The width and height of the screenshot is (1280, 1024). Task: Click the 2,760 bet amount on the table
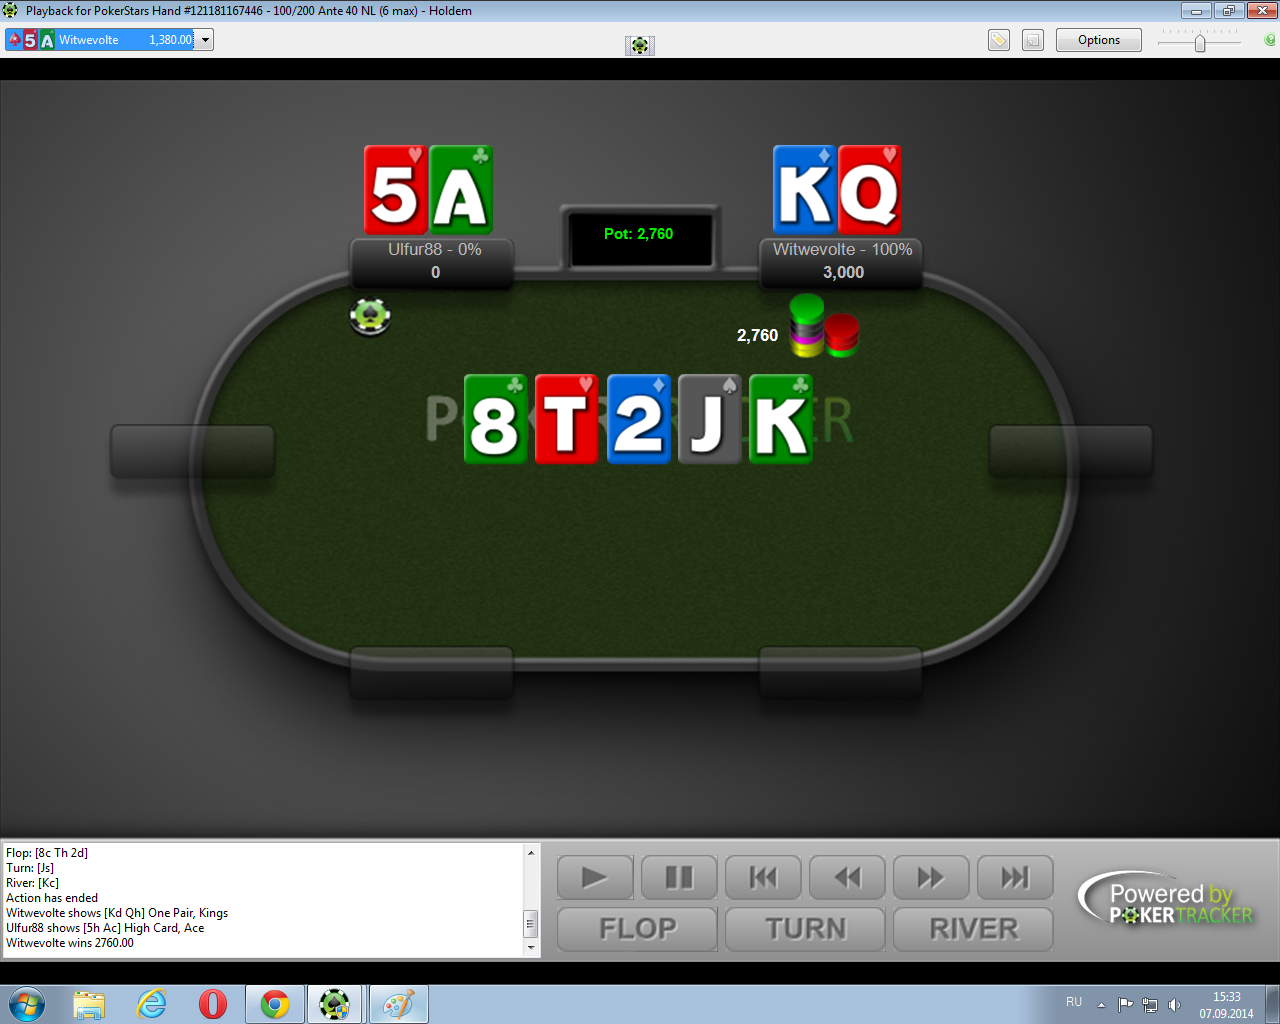click(757, 336)
